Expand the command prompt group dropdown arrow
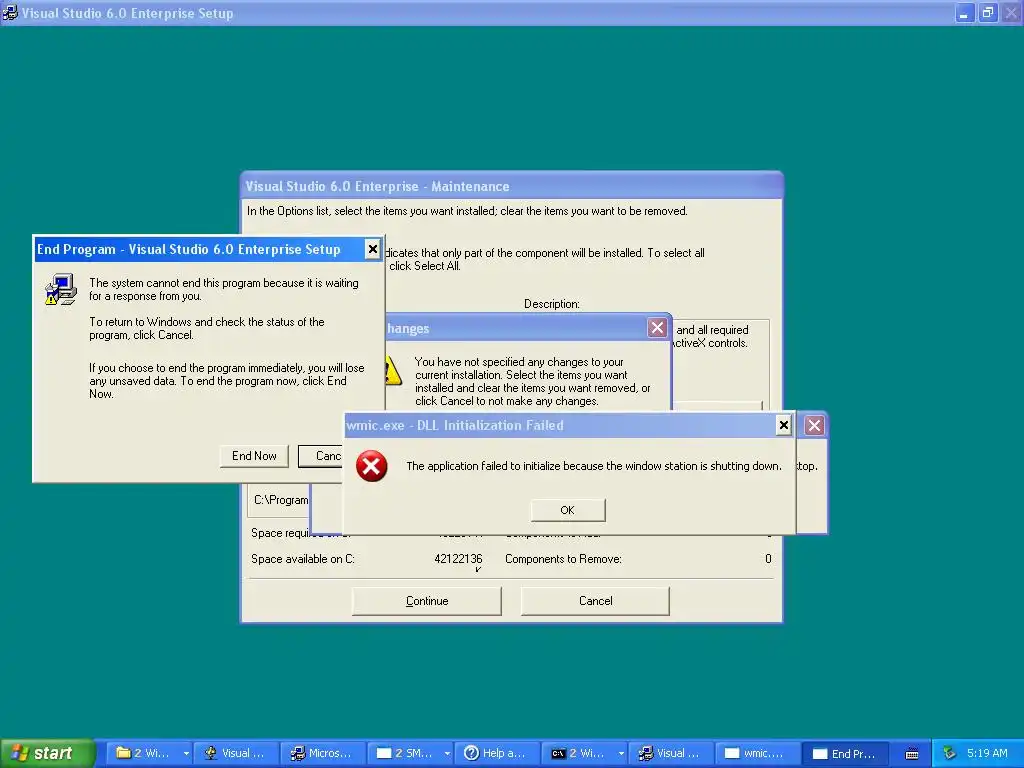This screenshot has width=1024, height=768. [x=621, y=753]
